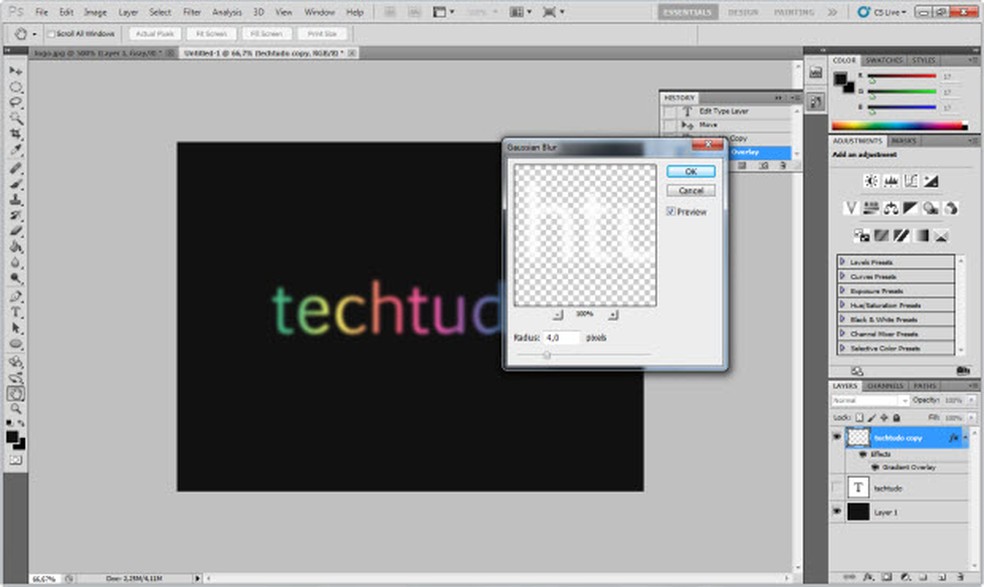
Task: Cancel the Gaussian Blur dialog
Action: click(x=691, y=190)
